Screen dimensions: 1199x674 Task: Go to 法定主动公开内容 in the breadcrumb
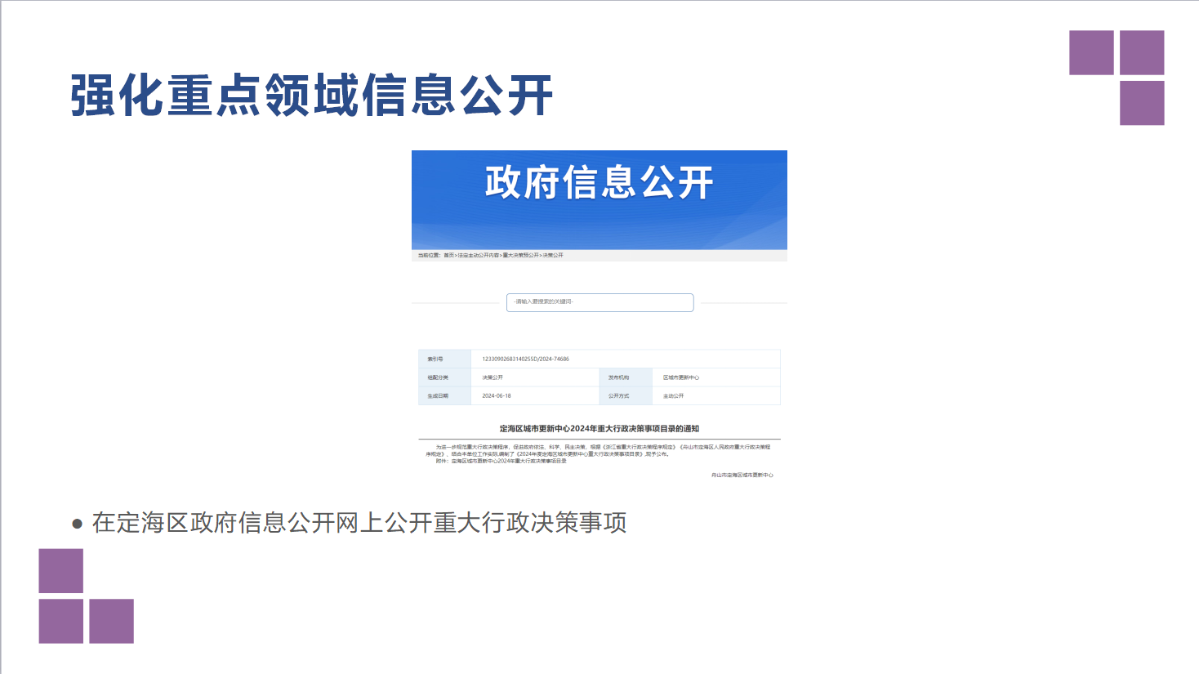coord(479,256)
